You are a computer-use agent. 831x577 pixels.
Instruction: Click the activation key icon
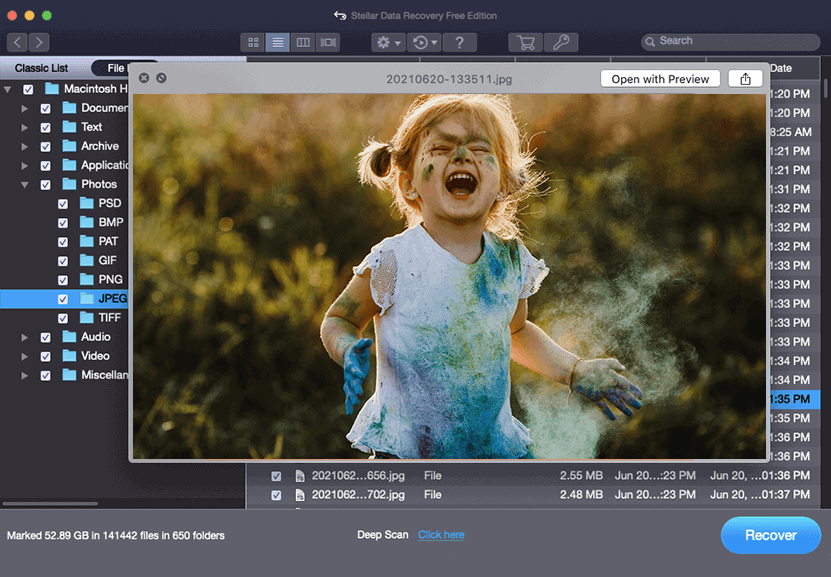pos(561,42)
